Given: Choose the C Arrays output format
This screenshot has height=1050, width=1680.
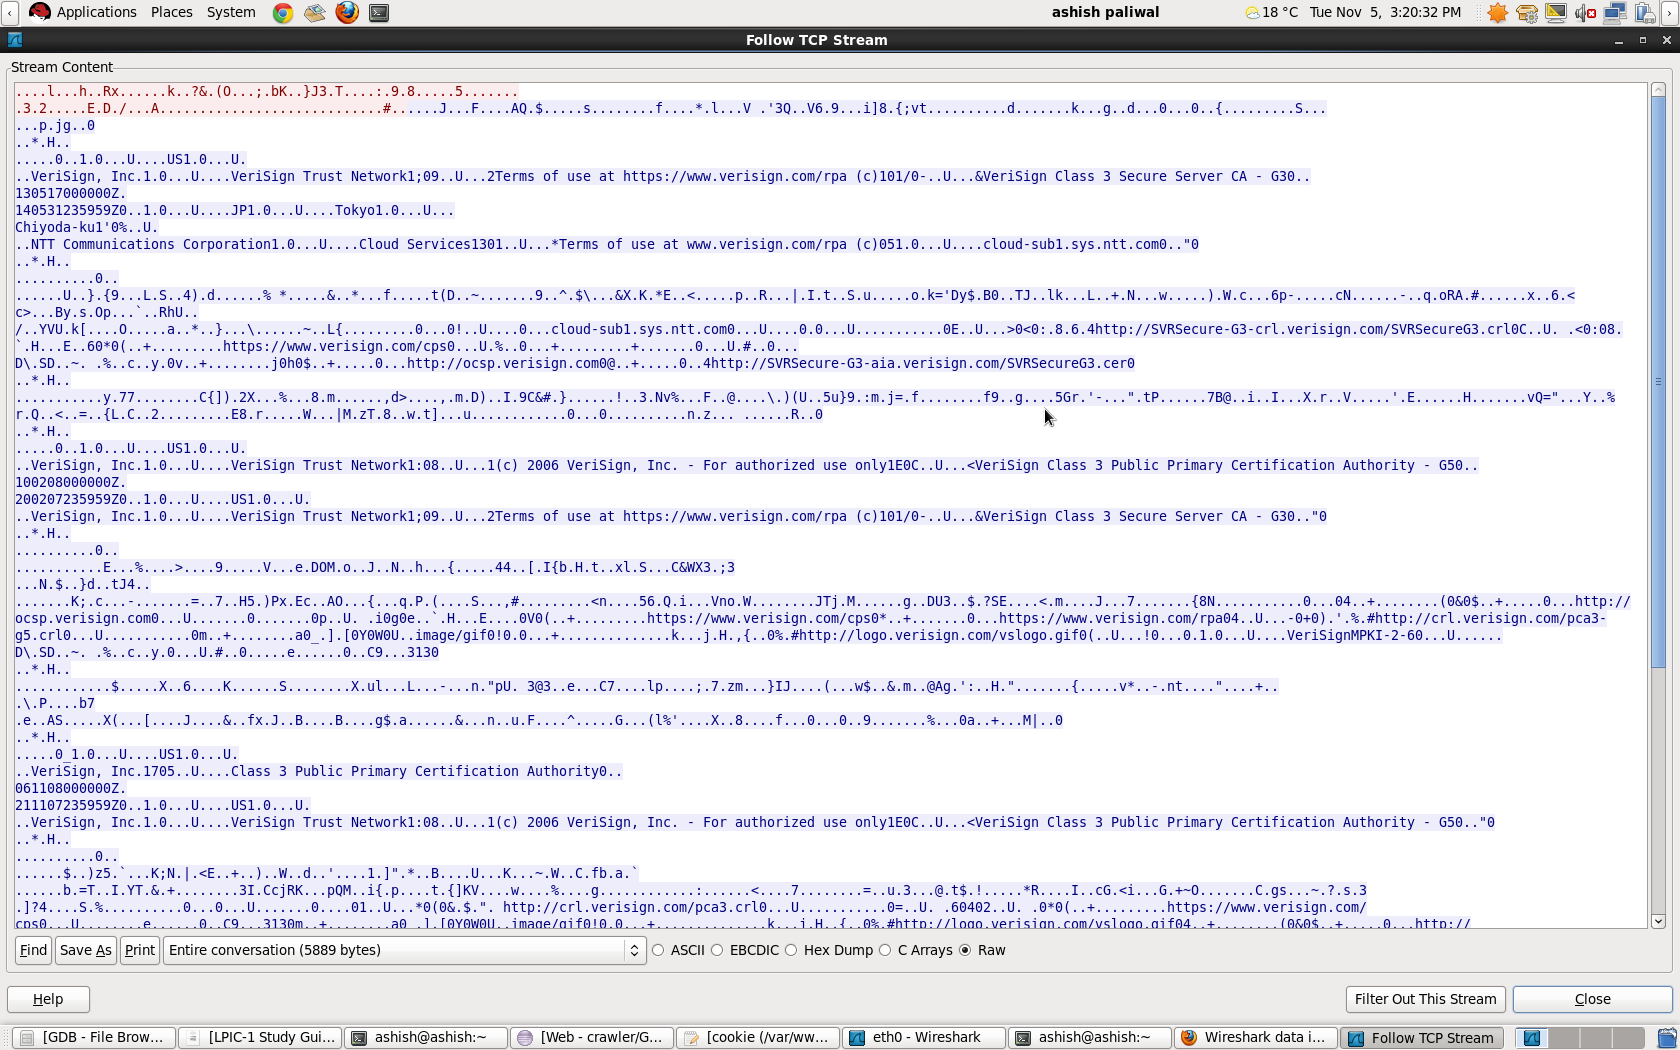Looking at the screenshot, I should [x=915, y=950].
